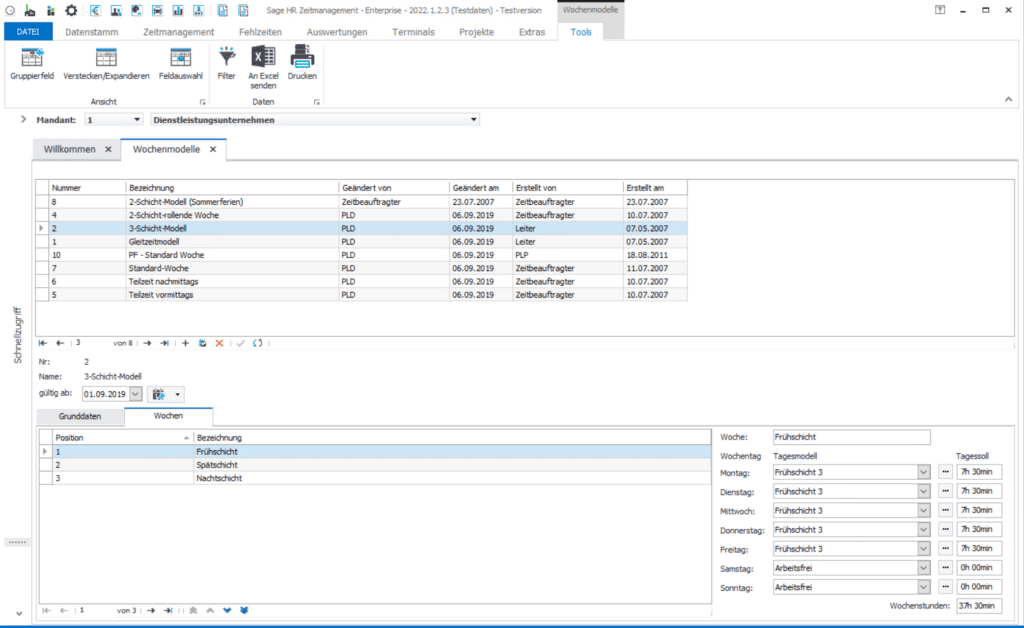The height and width of the screenshot is (628, 1024).
Task: Open the Mandant number dropdown
Action: point(136,119)
